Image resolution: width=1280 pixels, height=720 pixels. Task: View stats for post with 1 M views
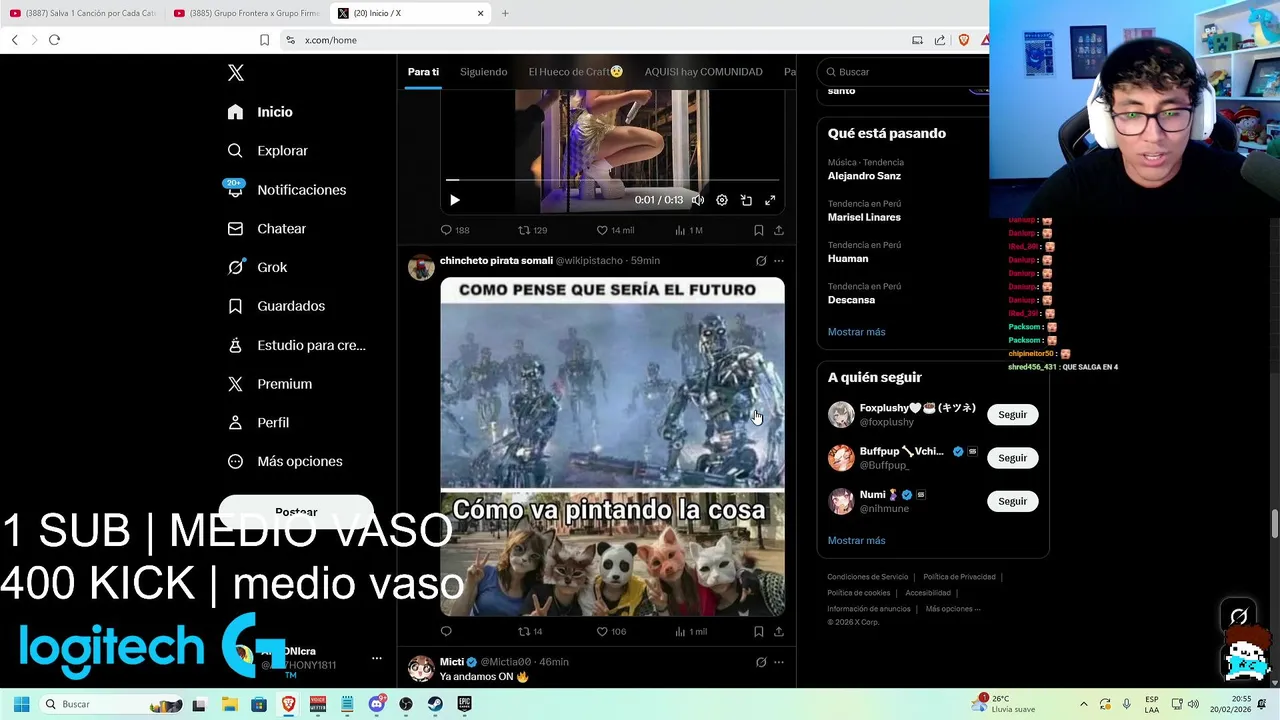tap(688, 230)
